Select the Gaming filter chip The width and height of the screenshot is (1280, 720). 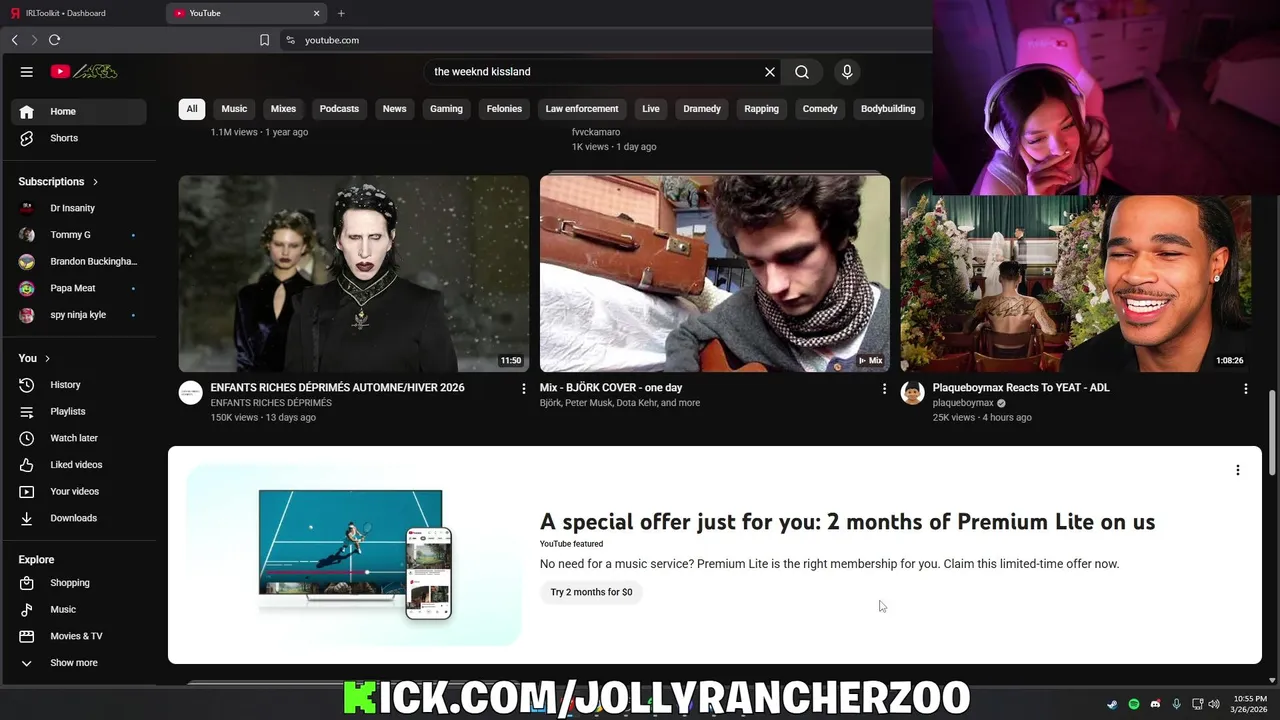point(446,109)
